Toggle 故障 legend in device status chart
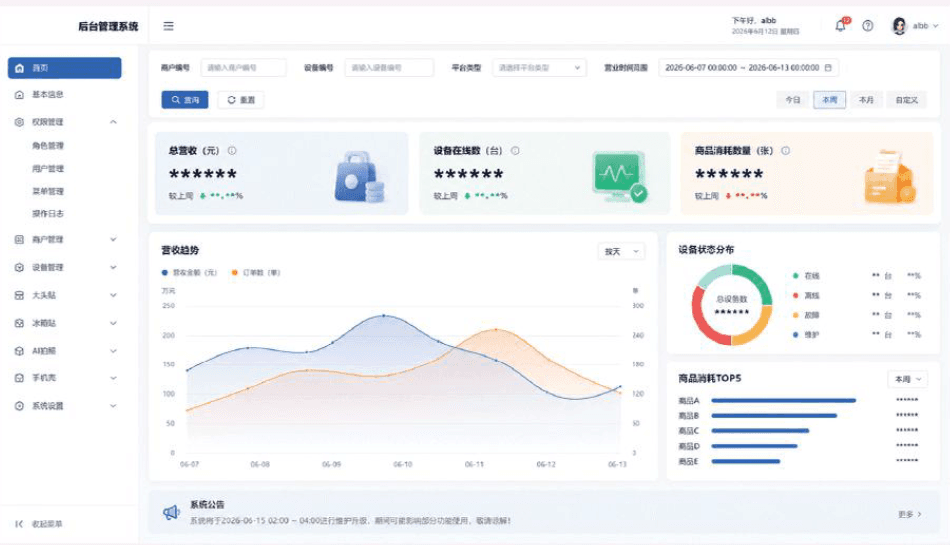The image size is (950, 545). pos(806,315)
